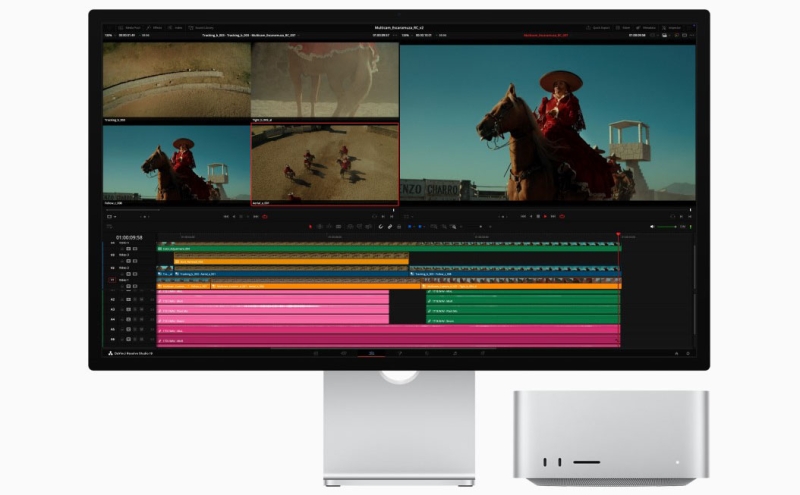800x495 pixels.
Task: Select the aerial riders multicam angle
Action: pyautogui.click(x=324, y=163)
